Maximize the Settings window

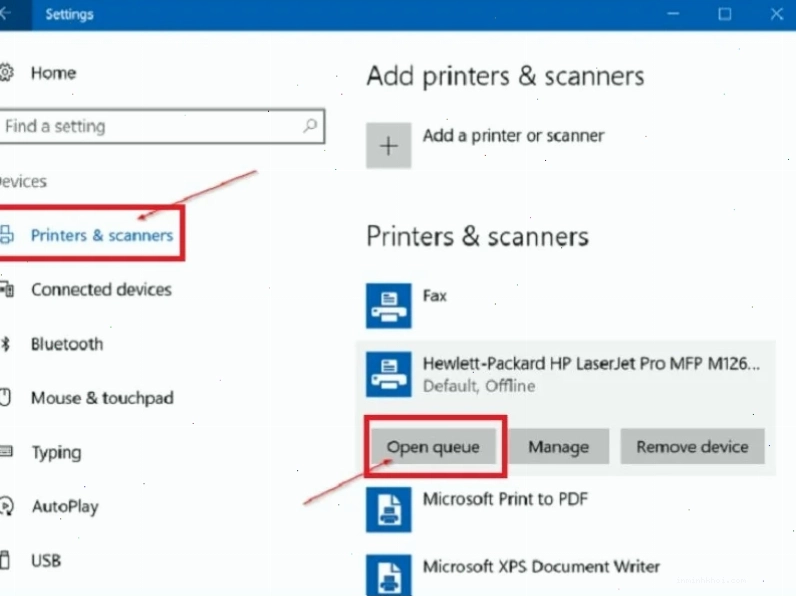(x=724, y=14)
